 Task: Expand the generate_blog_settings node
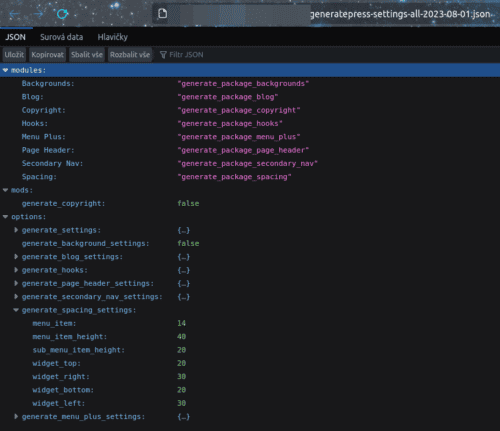click(16, 257)
